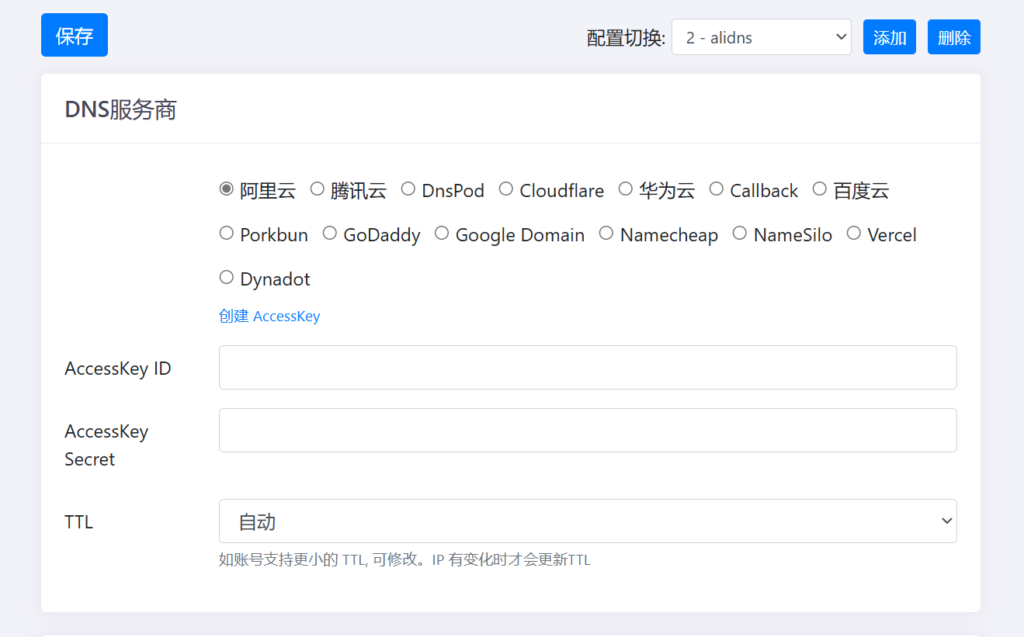Select the 华为云 radio button
This screenshot has height=637, width=1024.
[626, 189]
